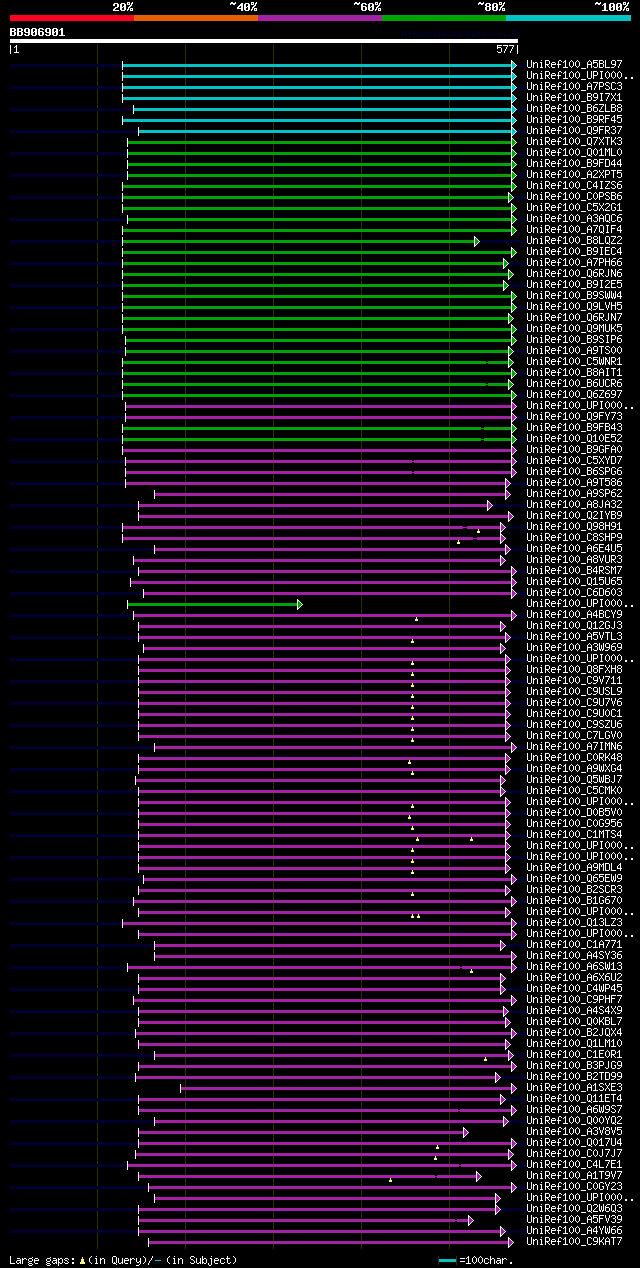Select the UniRef100_B8AIT1 label

574,373
